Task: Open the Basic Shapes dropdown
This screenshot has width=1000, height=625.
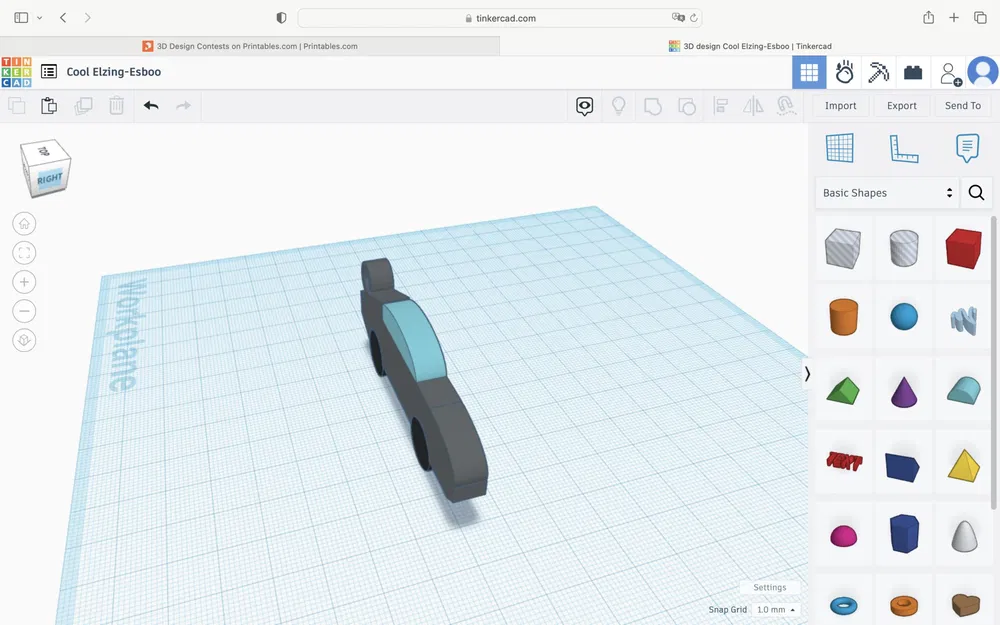Action: tap(885, 192)
